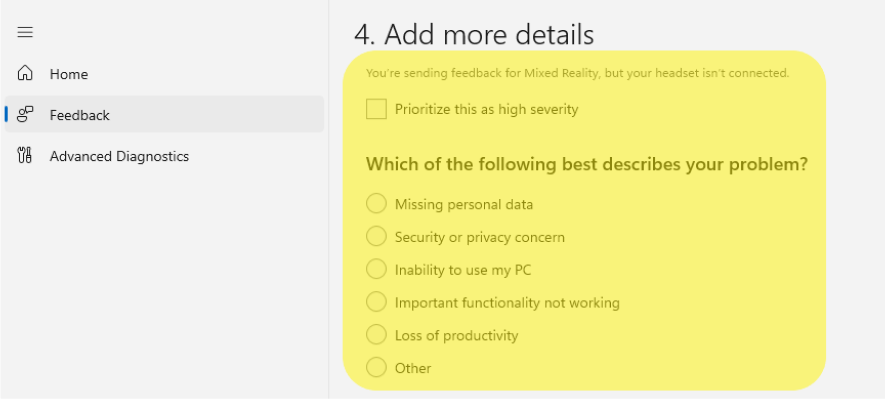Click the 'Security or privacy concern' label text

[x=480, y=238]
